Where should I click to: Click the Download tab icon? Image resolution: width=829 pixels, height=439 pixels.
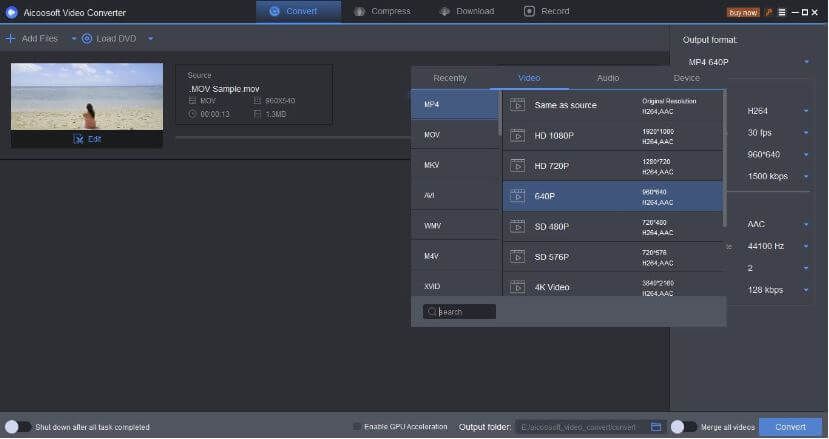click(445, 11)
